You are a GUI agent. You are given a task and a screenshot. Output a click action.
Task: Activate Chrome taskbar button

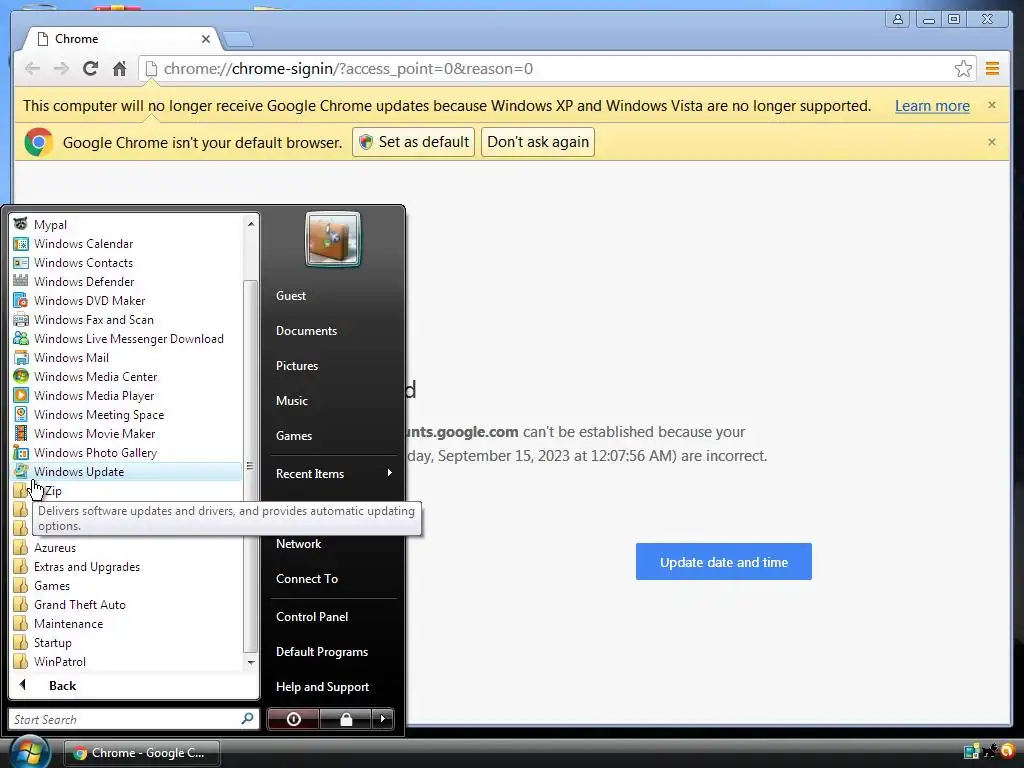(141, 752)
